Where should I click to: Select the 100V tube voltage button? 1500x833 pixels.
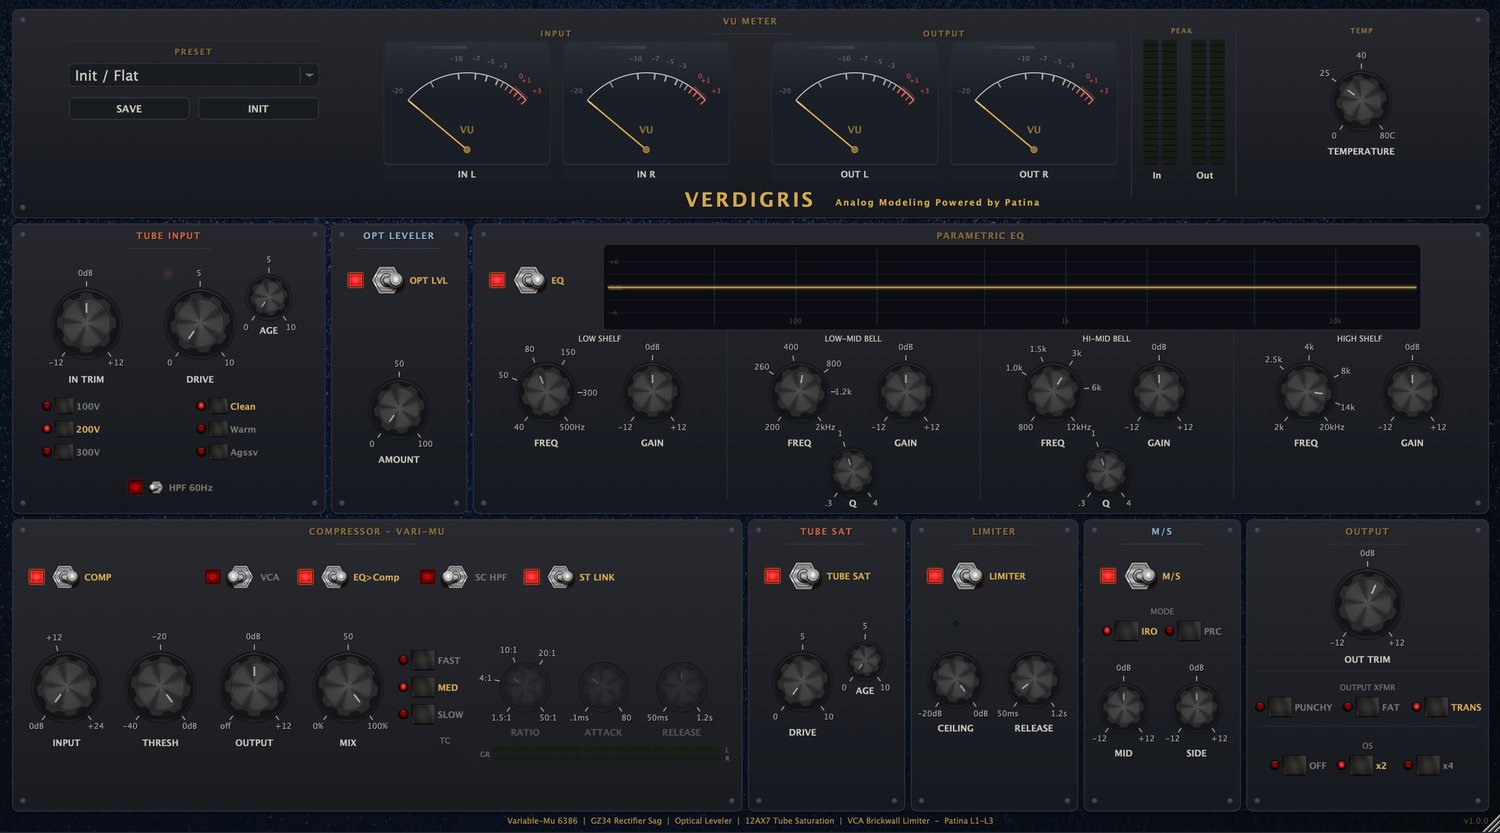point(64,406)
